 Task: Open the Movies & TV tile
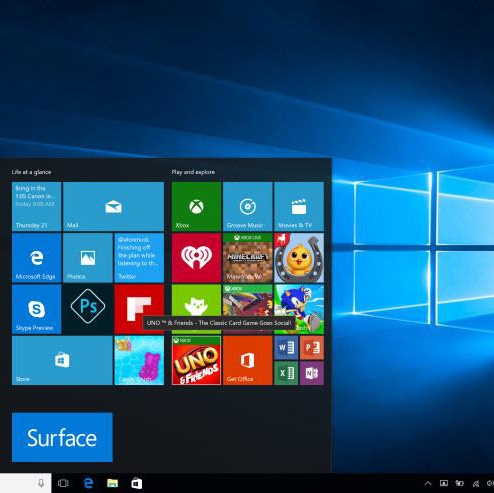click(x=299, y=206)
